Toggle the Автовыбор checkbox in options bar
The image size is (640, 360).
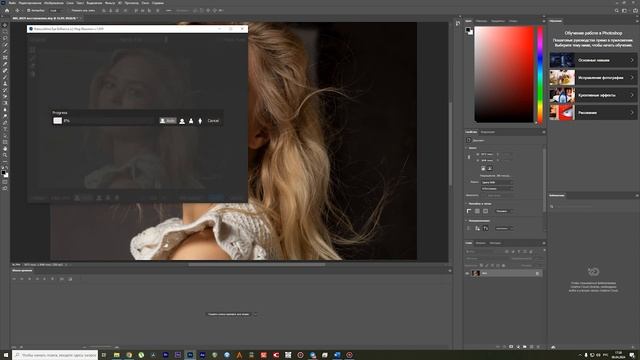[x=29, y=11]
